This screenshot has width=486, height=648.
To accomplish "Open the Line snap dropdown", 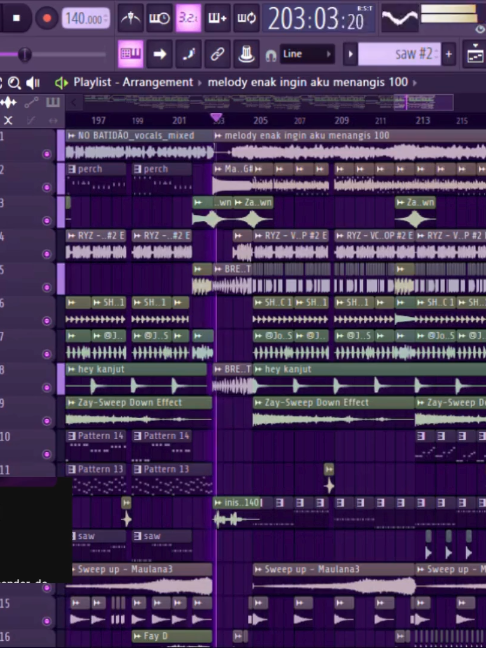I will (307, 54).
